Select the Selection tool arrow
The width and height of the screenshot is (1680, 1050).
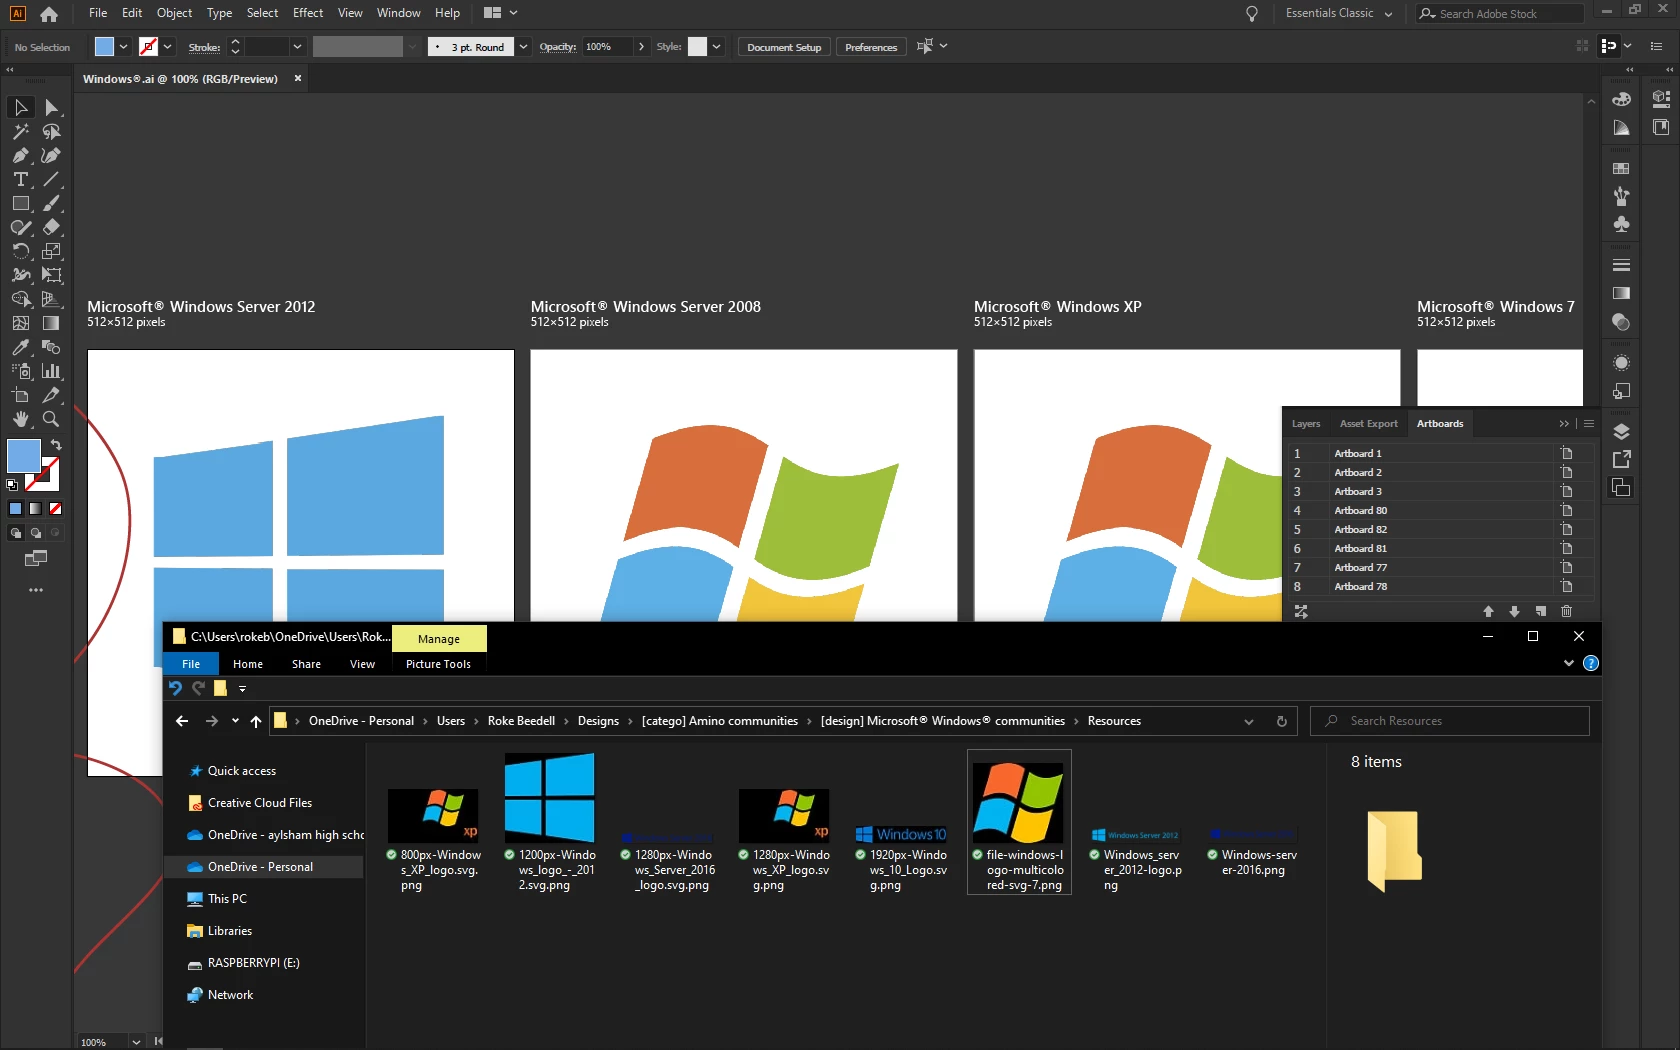(21, 107)
